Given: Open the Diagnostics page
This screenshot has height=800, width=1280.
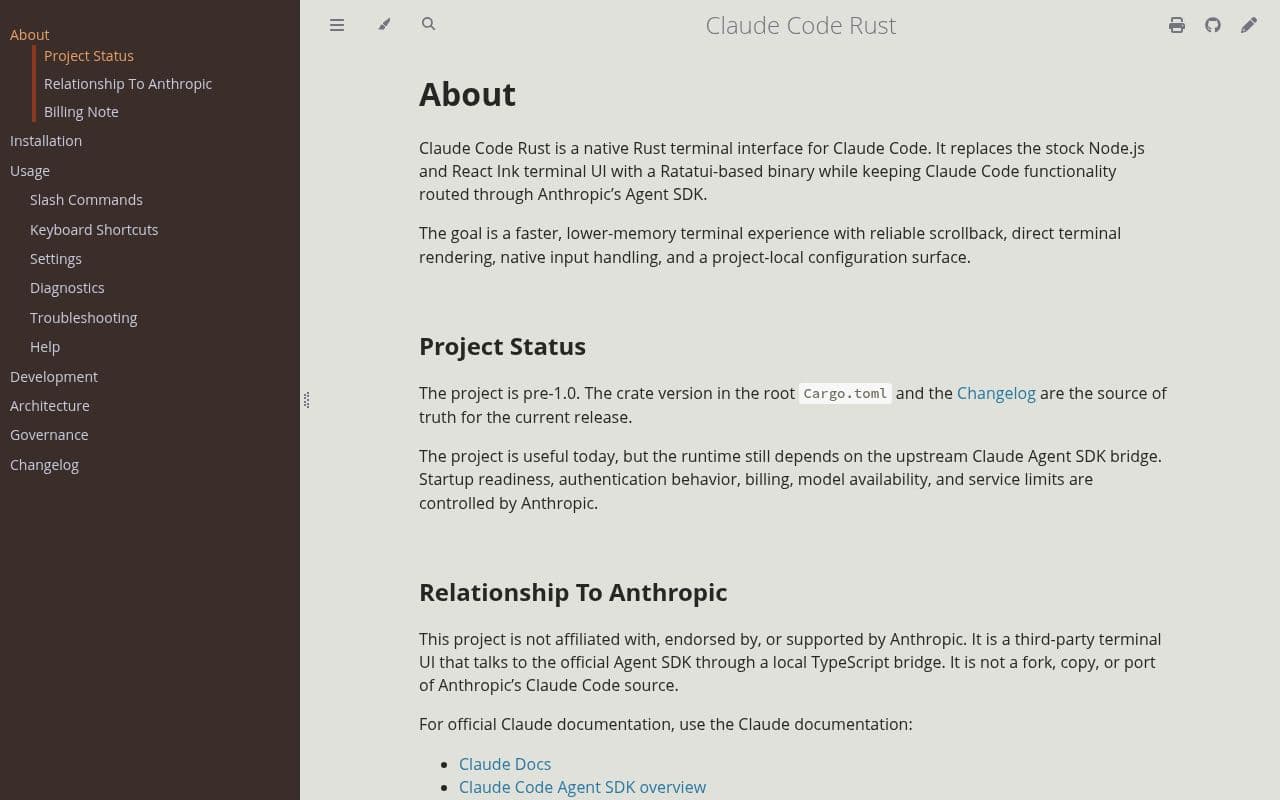Looking at the screenshot, I should [x=67, y=288].
